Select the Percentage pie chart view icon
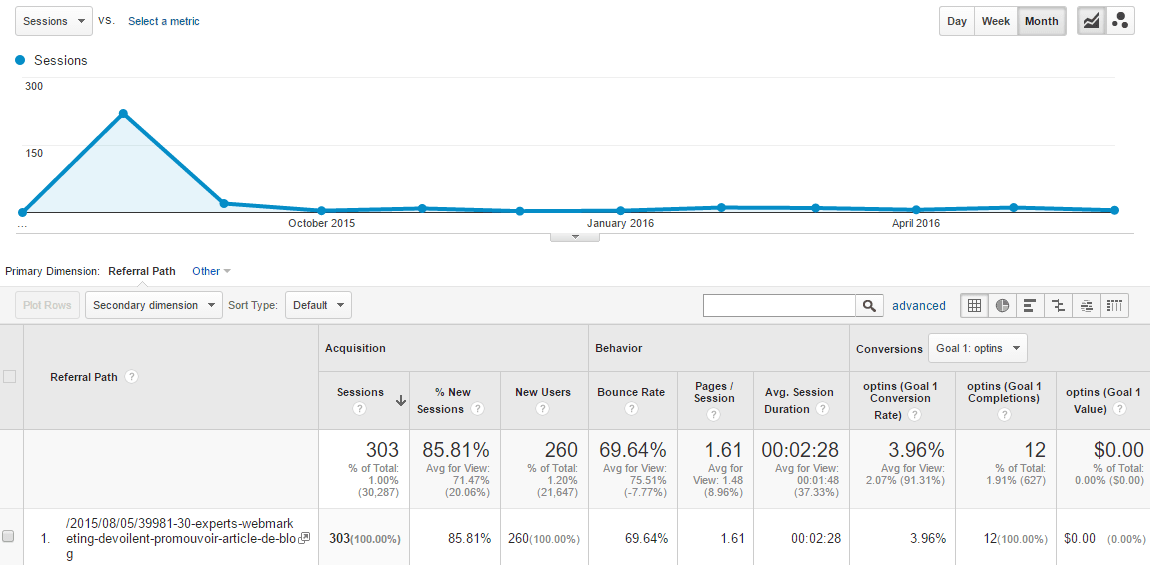 click(1002, 305)
